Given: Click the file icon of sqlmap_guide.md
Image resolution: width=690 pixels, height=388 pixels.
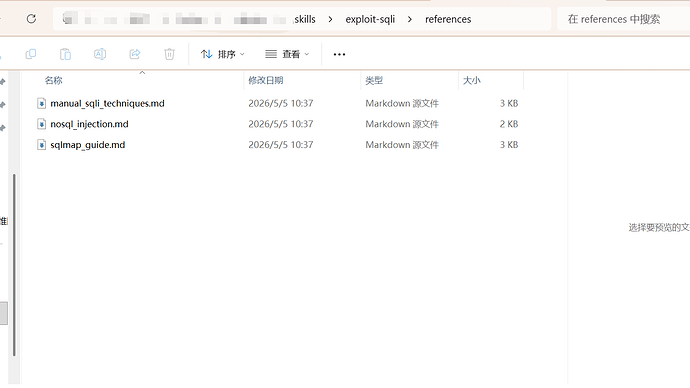Looking at the screenshot, I should [x=41, y=145].
